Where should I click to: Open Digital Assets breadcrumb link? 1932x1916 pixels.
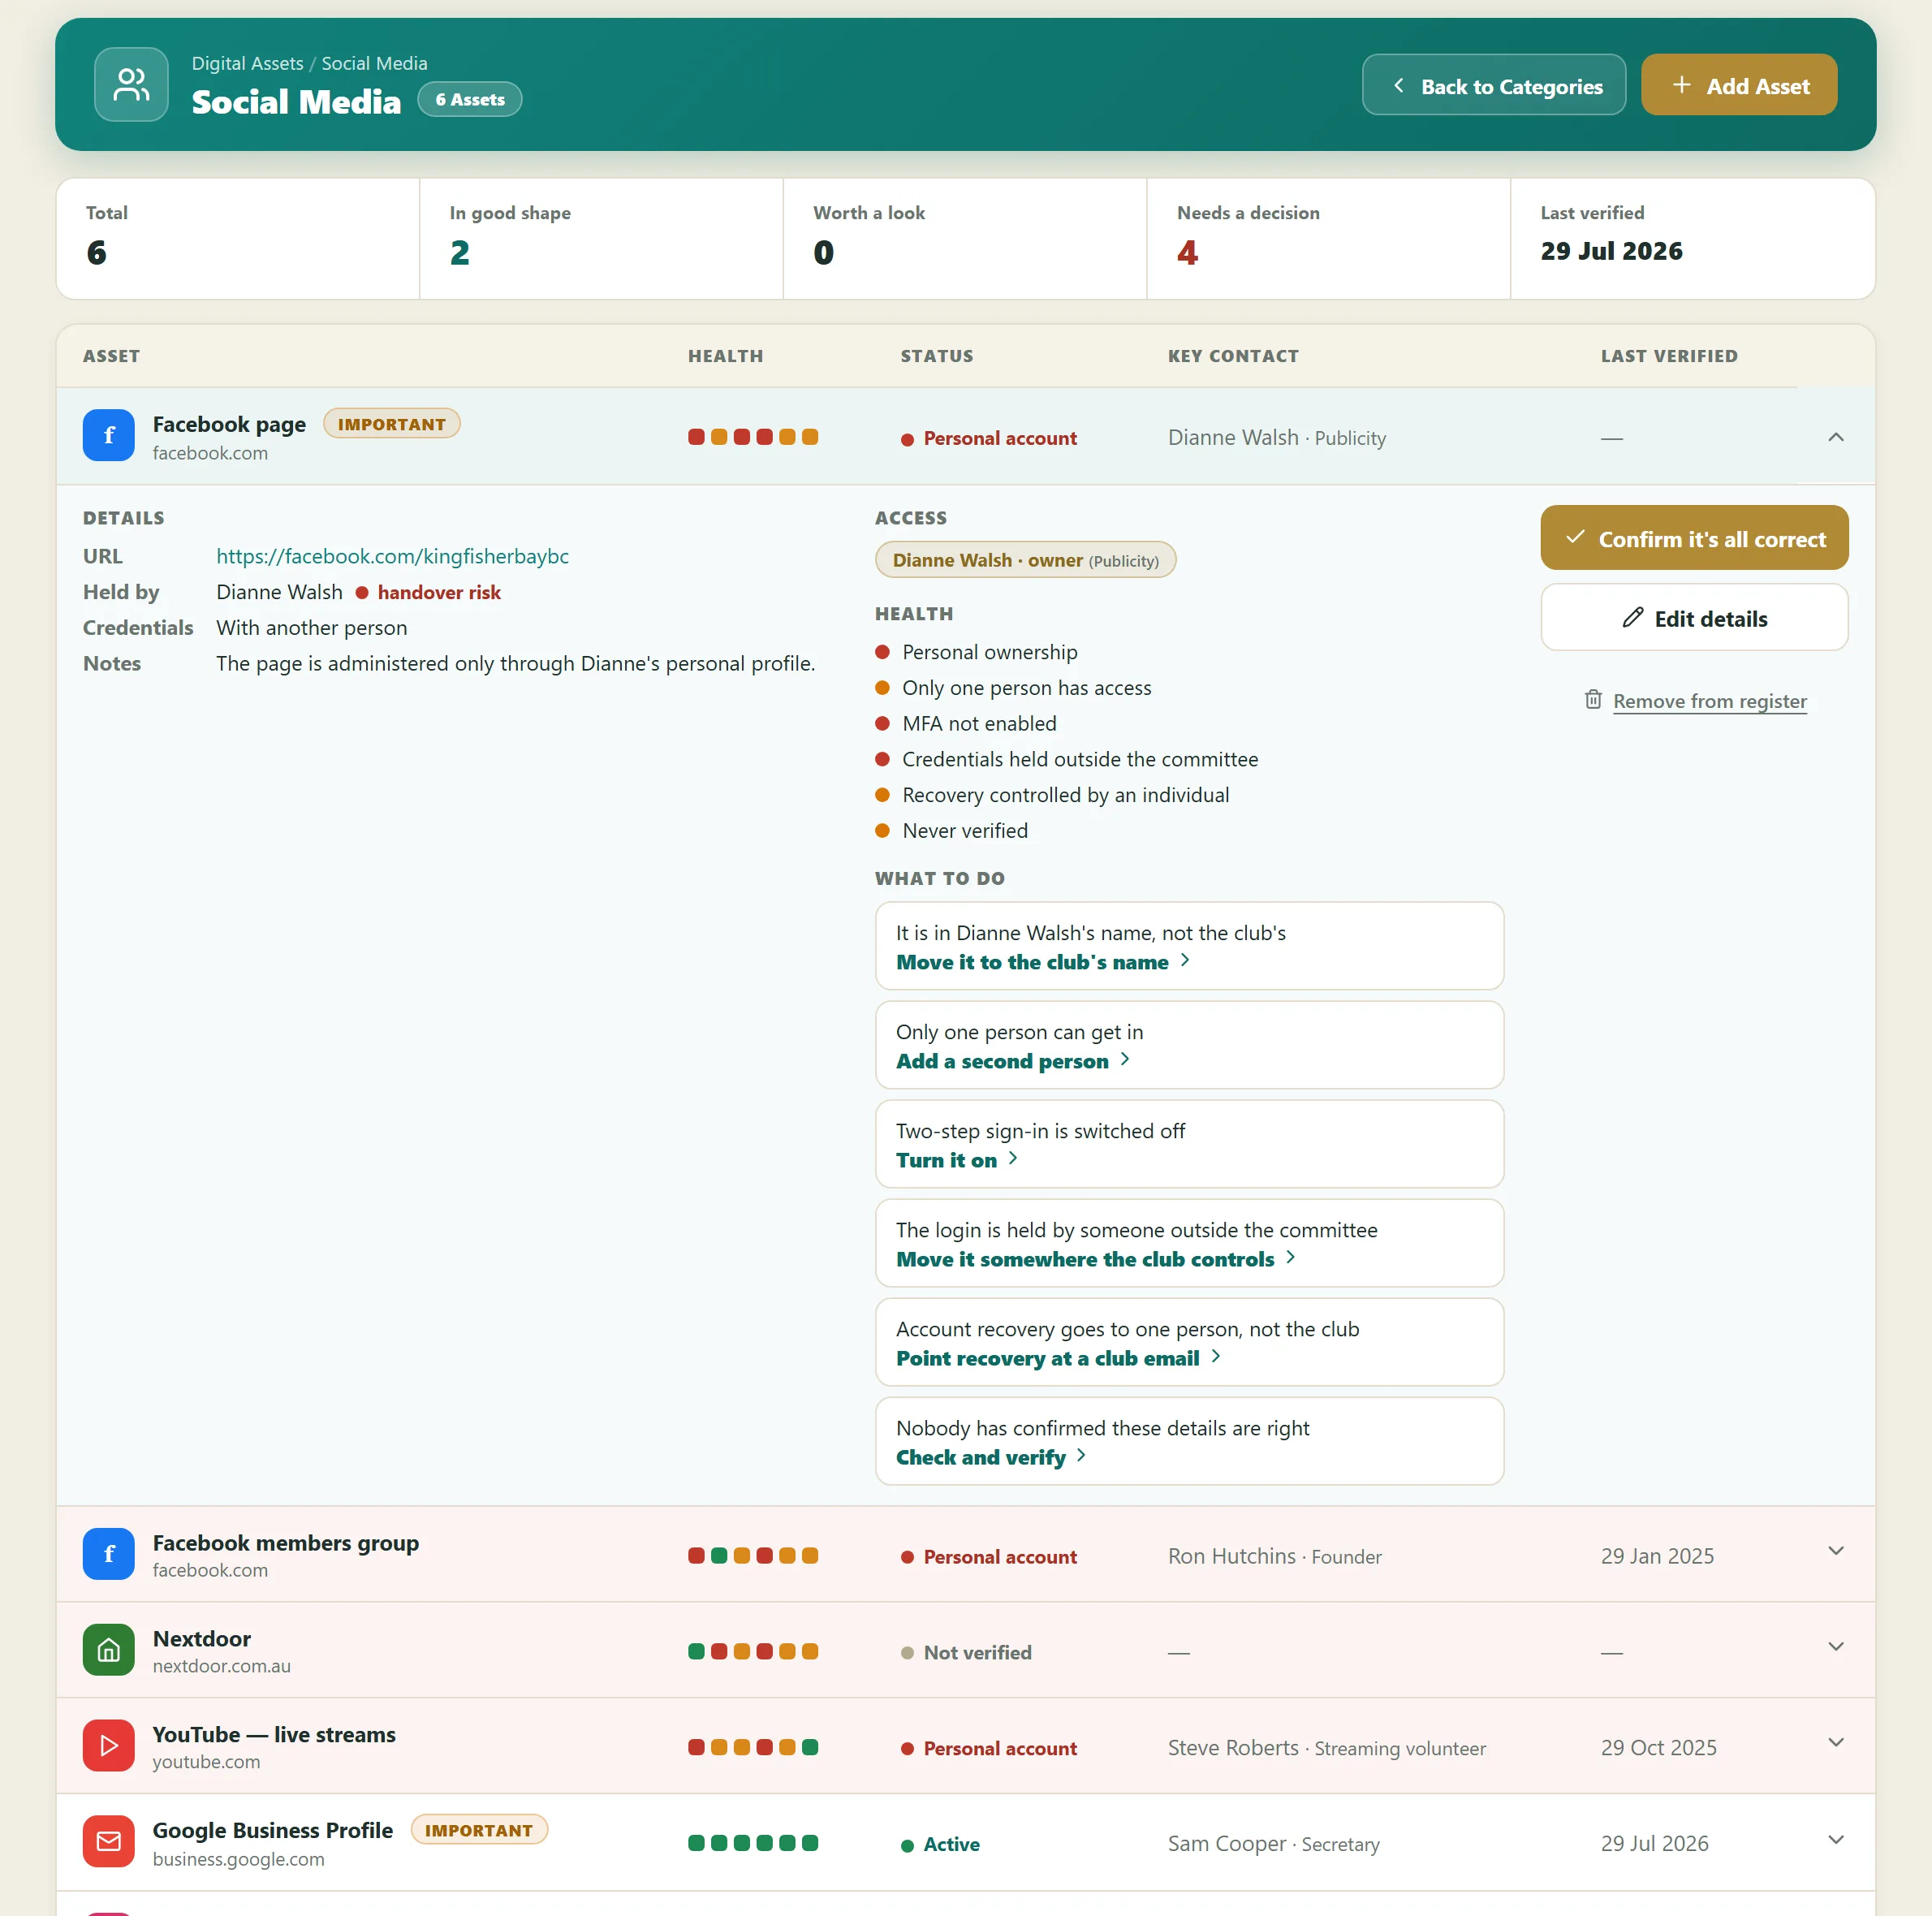pyautogui.click(x=247, y=63)
